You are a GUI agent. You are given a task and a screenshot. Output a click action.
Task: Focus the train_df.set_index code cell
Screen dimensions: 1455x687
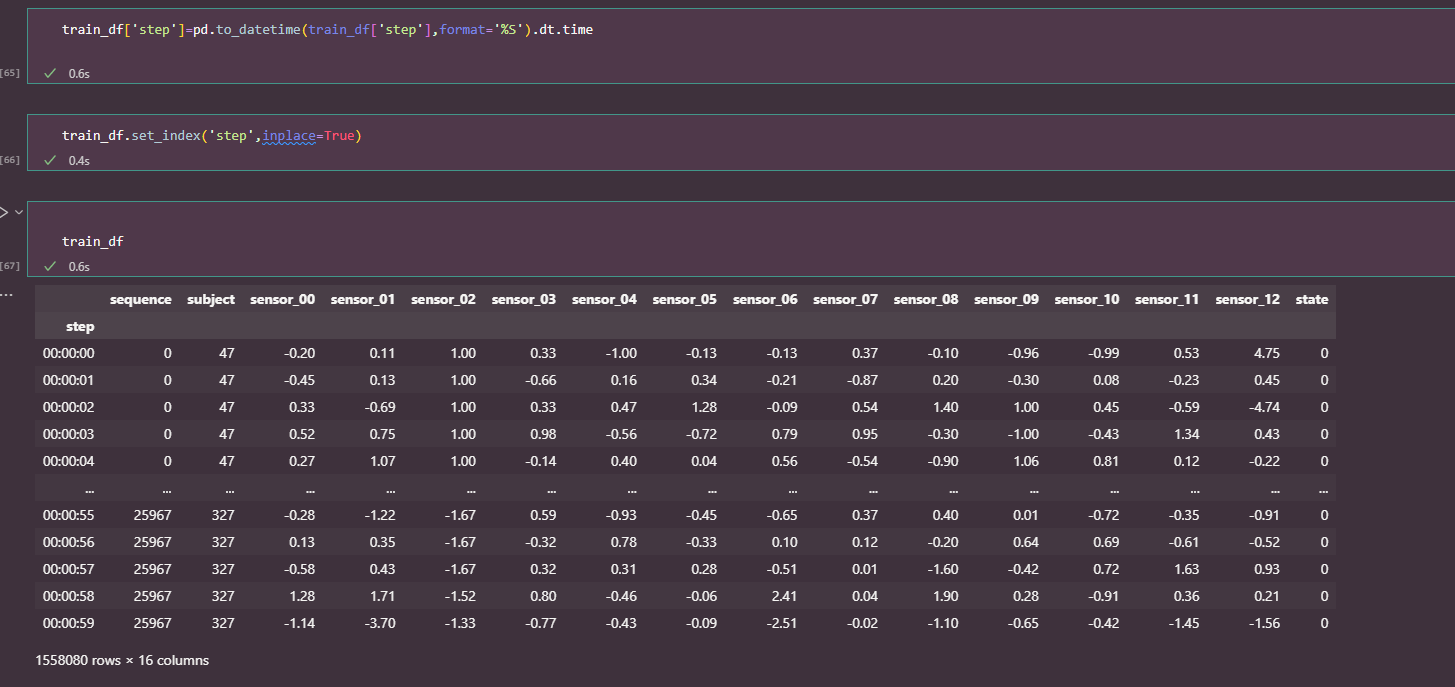point(740,142)
